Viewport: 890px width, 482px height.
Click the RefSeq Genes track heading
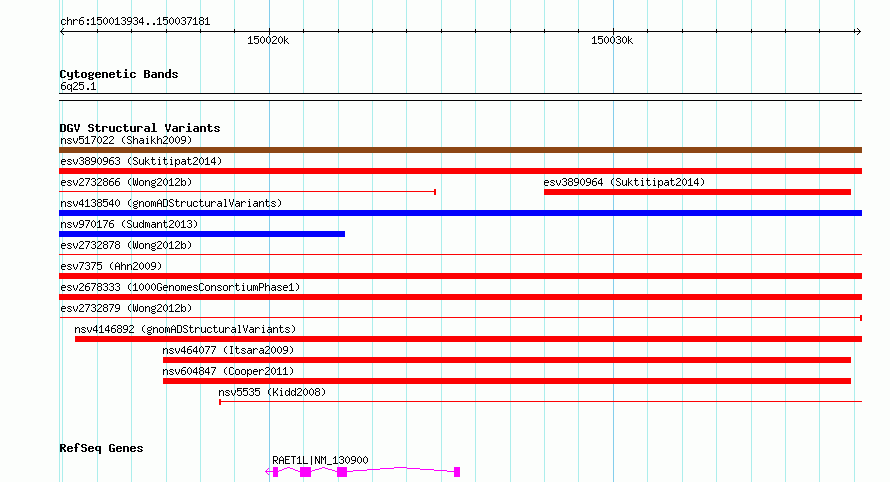coord(101,448)
